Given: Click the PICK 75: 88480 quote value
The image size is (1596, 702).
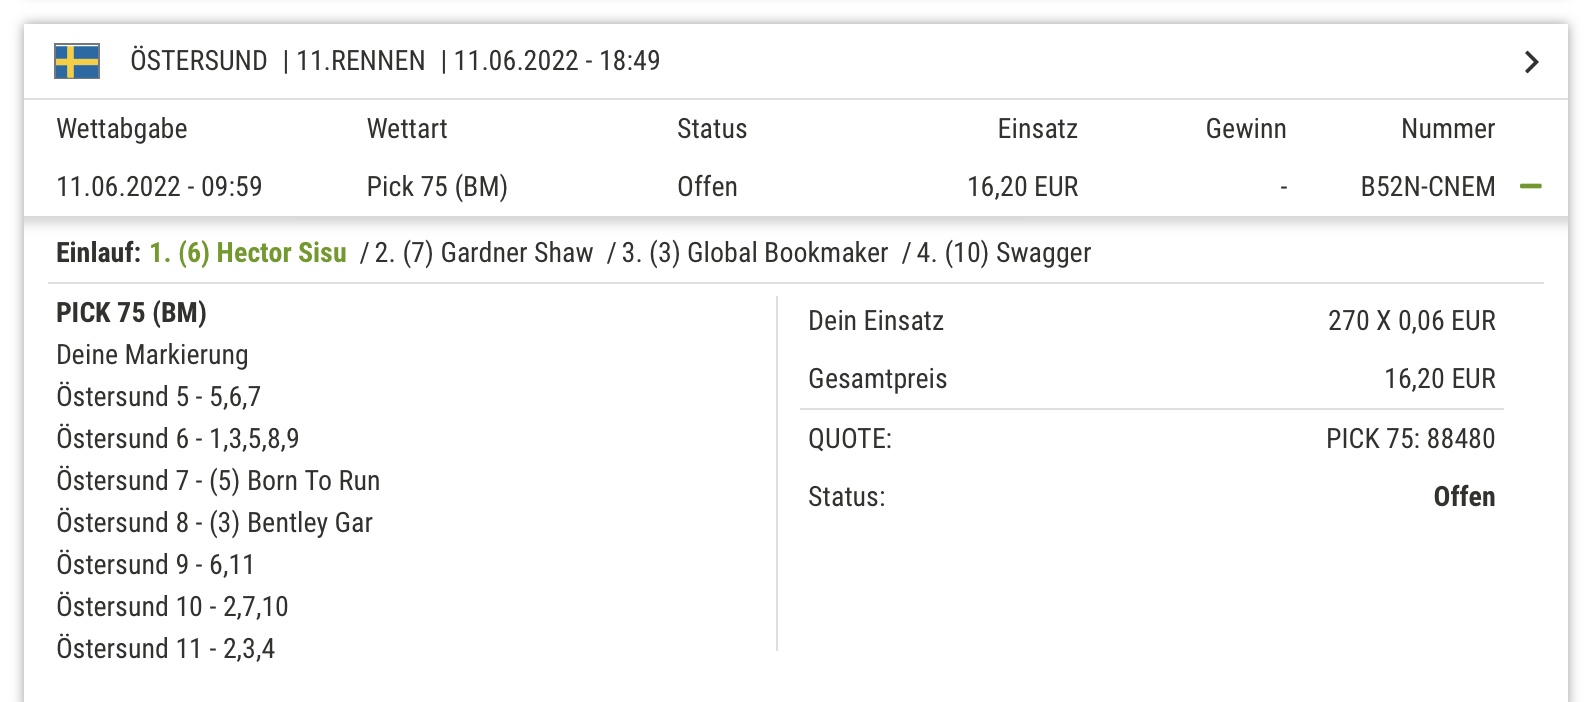Looking at the screenshot, I should (x=1410, y=439).
